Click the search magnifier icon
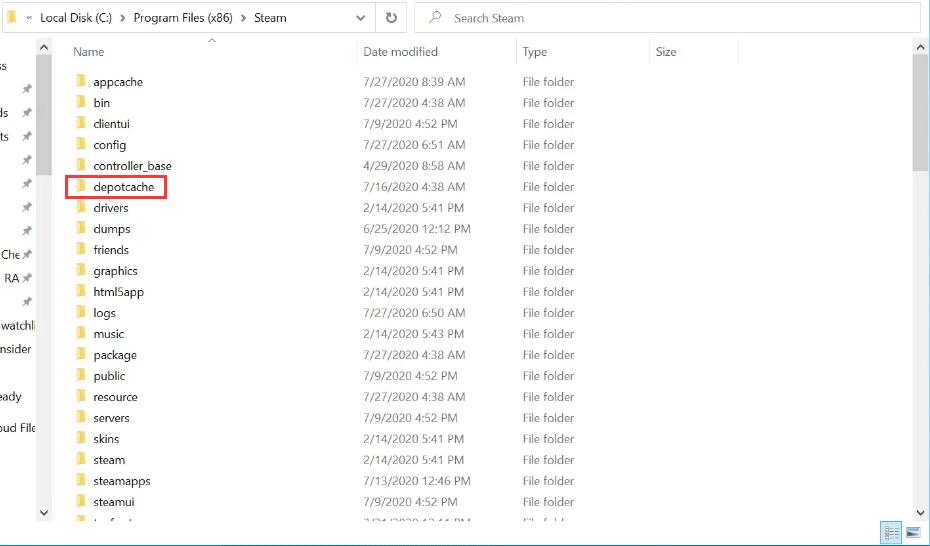930x546 pixels. [435, 18]
